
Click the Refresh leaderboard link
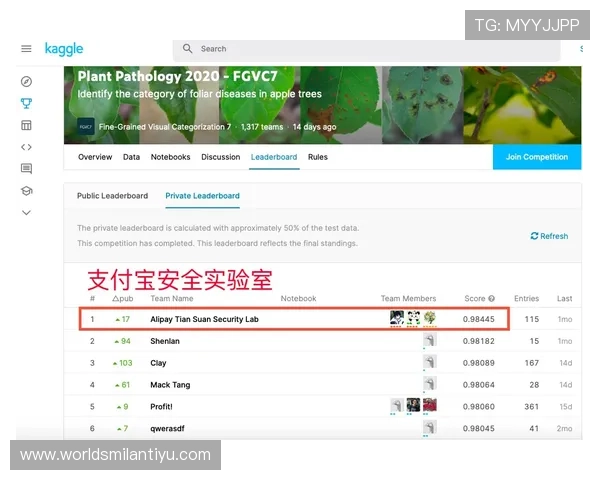[549, 236]
